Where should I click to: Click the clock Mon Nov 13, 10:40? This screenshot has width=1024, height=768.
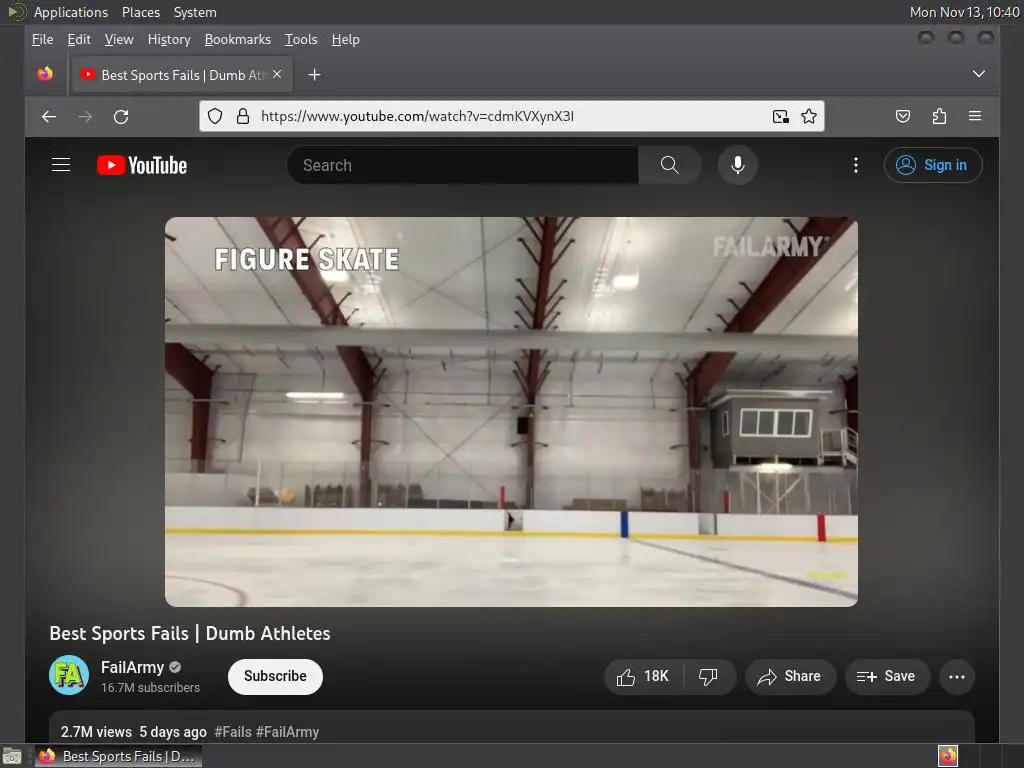click(x=964, y=12)
